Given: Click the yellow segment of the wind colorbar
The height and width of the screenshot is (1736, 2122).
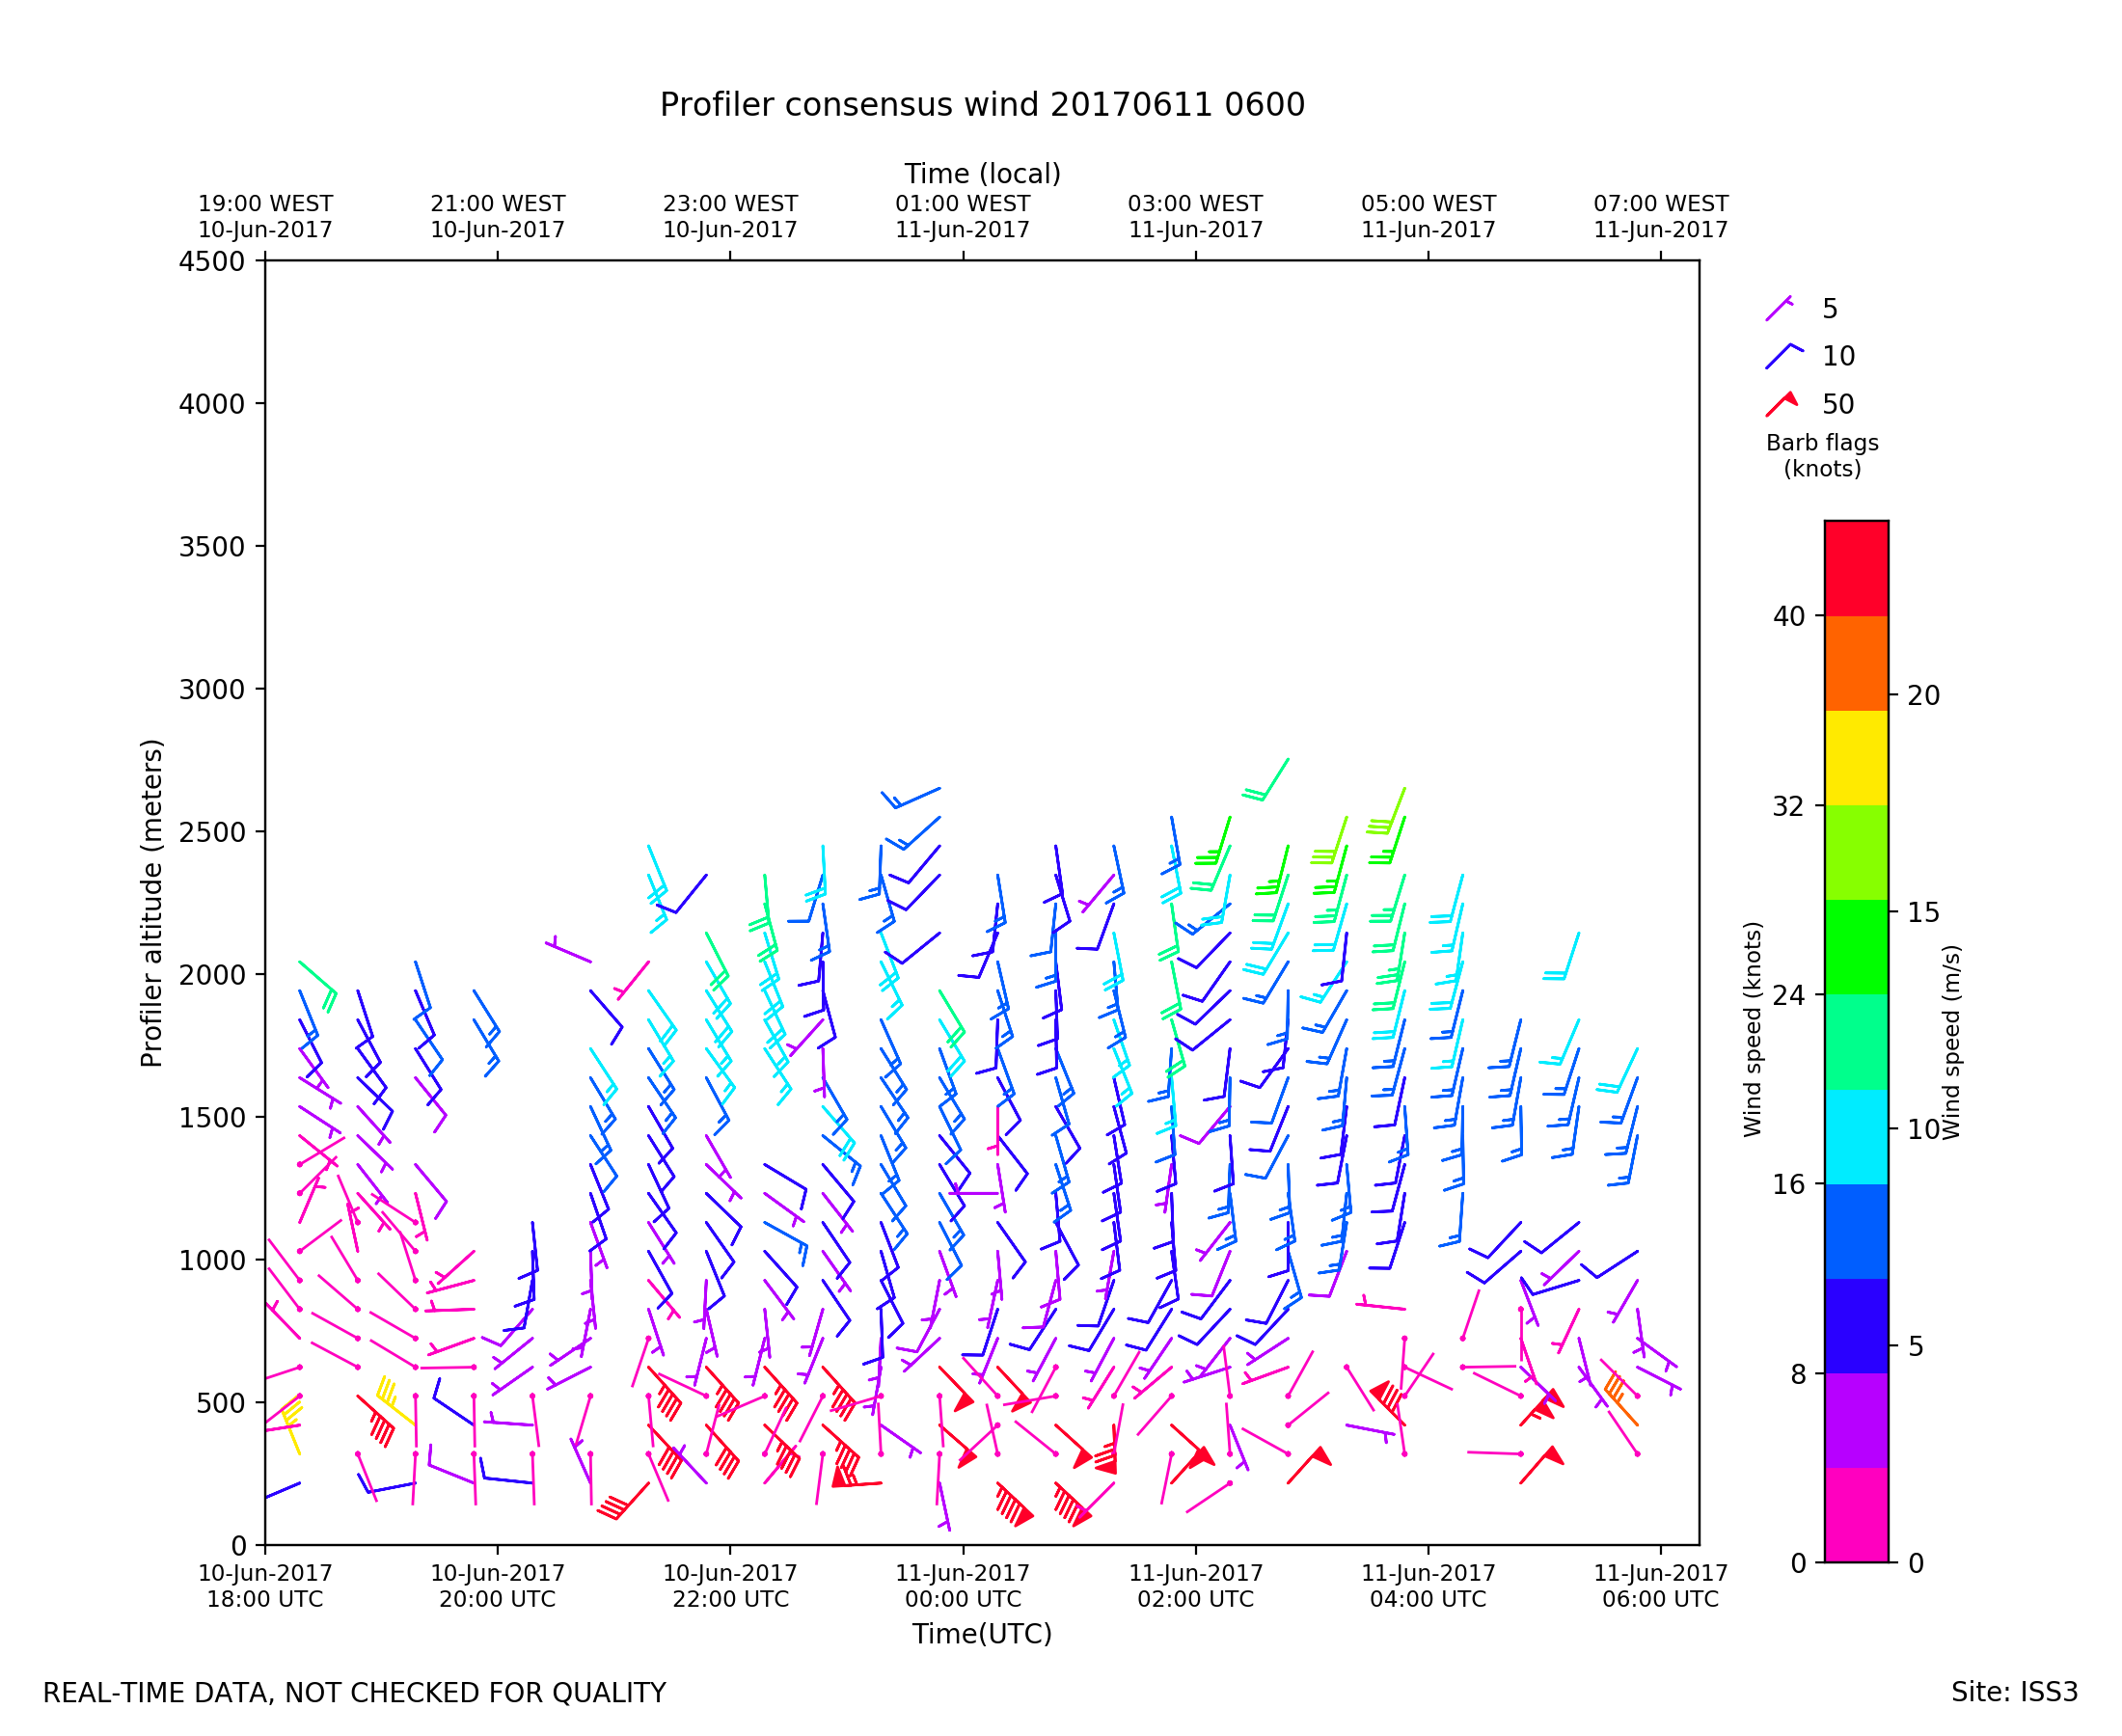Looking at the screenshot, I should 1856,758.
